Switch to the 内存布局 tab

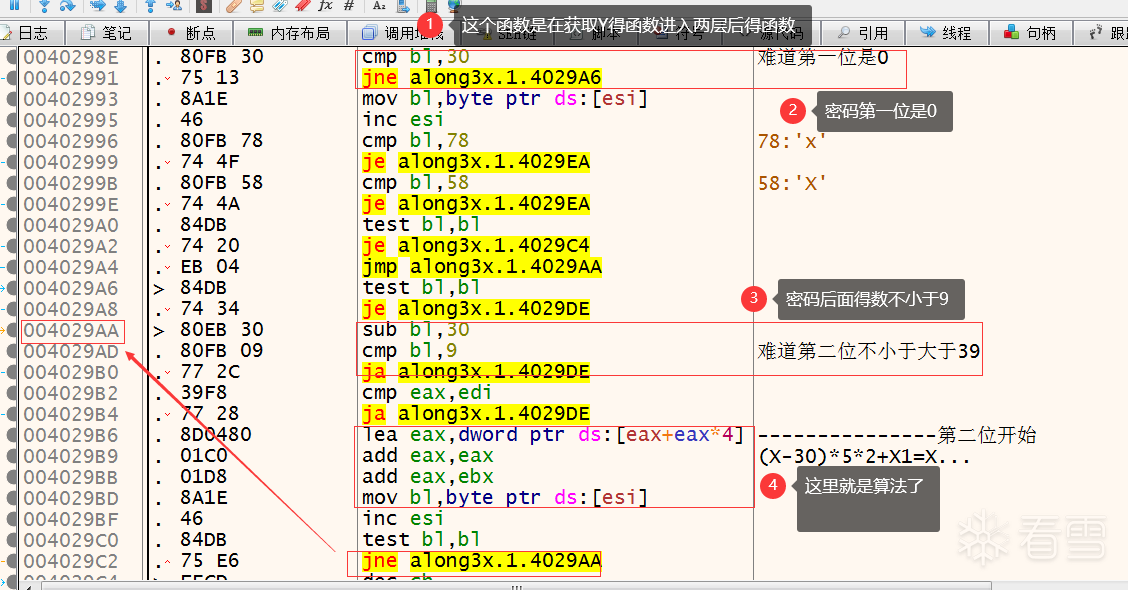coord(290,33)
